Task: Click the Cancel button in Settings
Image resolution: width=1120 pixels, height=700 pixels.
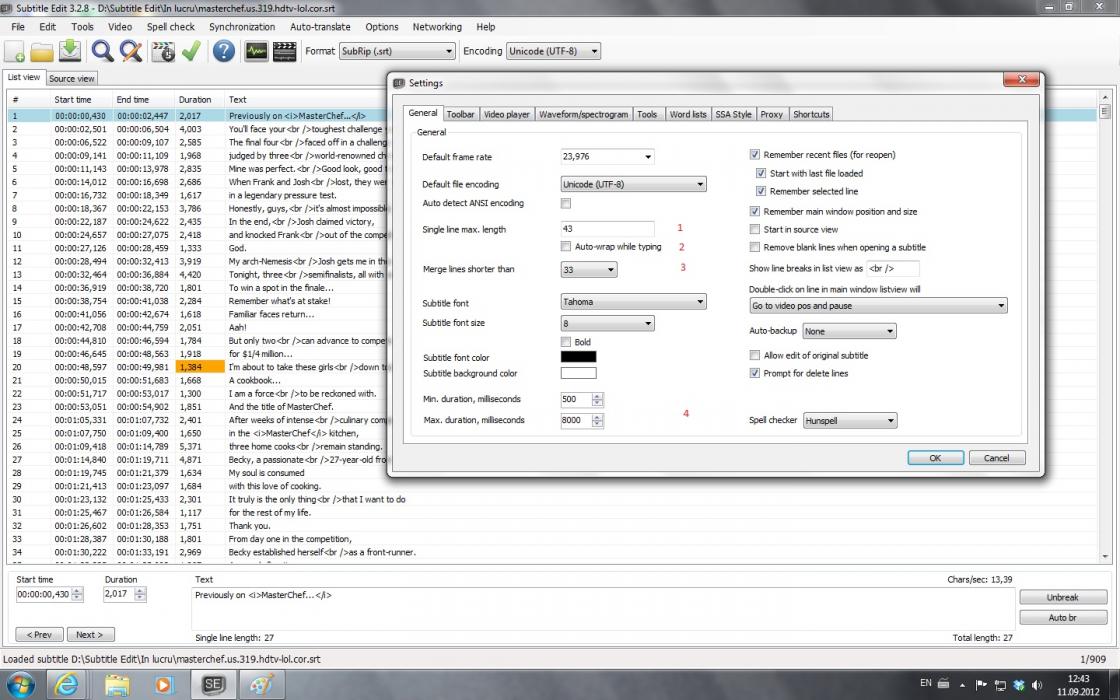Action: click(x=996, y=458)
